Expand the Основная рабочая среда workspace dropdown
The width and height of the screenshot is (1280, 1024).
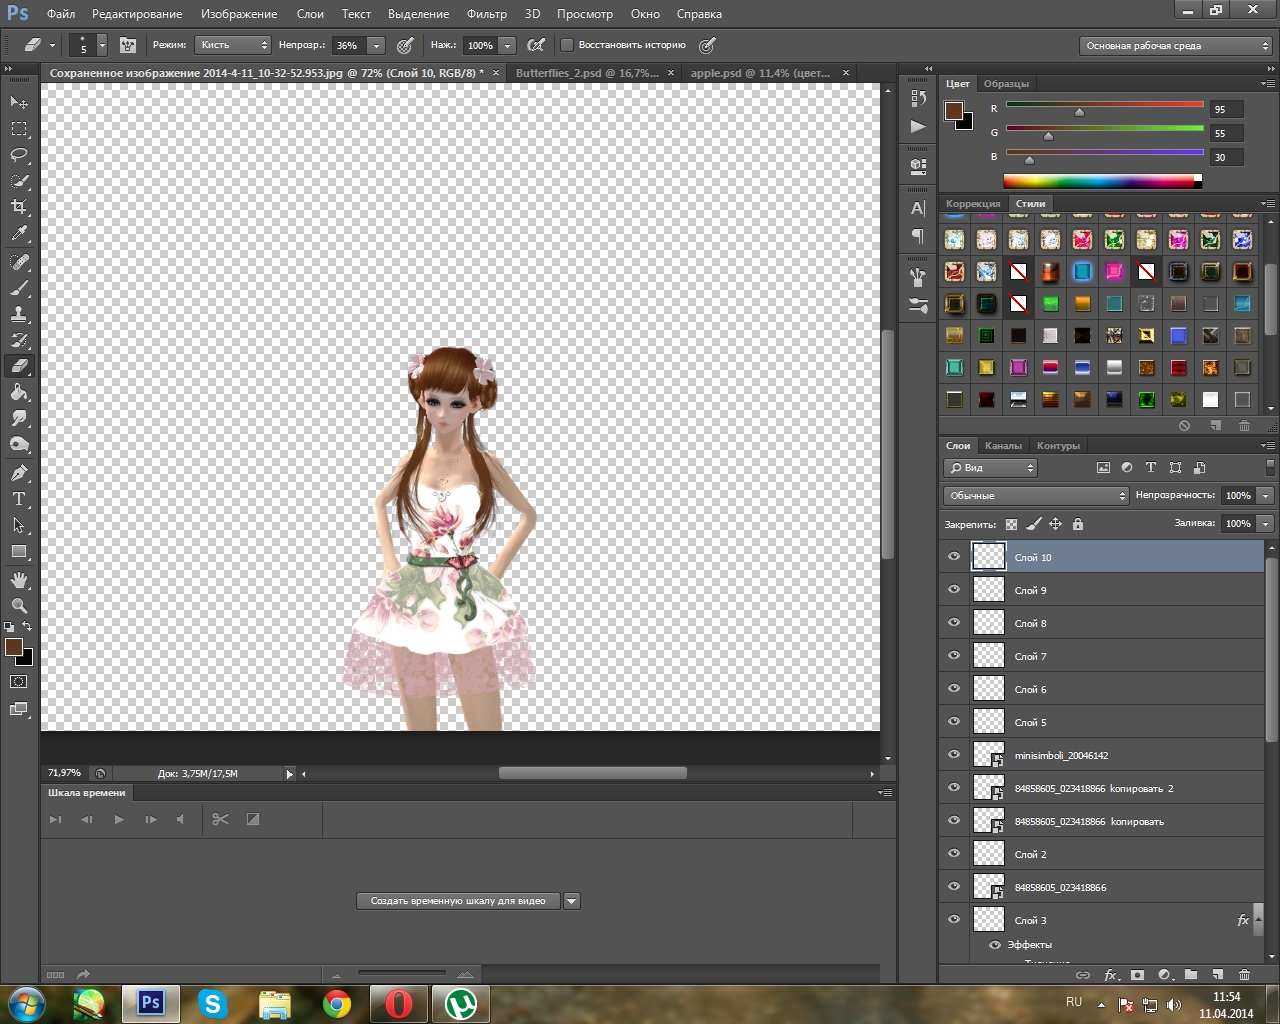click(x=1176, y=46)
